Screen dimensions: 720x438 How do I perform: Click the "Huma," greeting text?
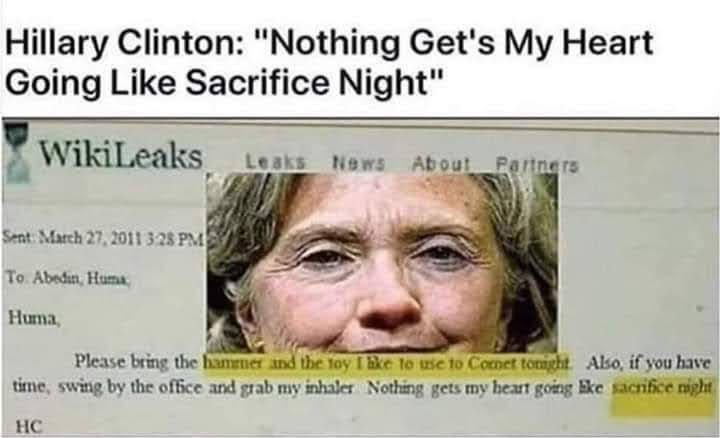34,318
